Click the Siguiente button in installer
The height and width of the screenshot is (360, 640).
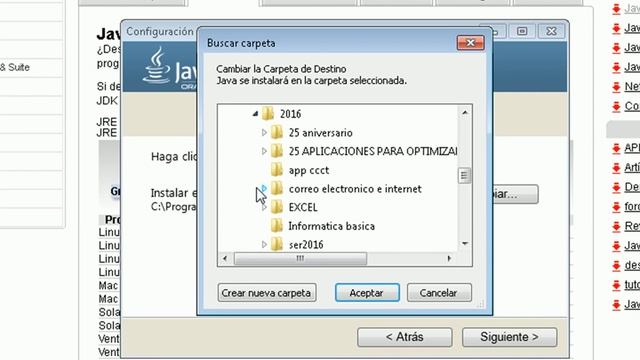[509, 337]
